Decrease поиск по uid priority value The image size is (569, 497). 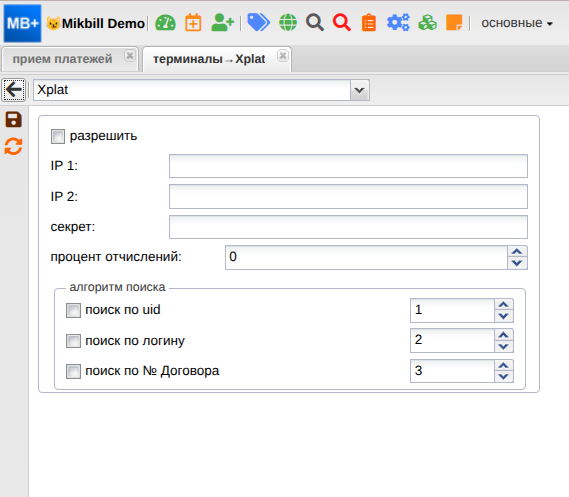point(504,316)
